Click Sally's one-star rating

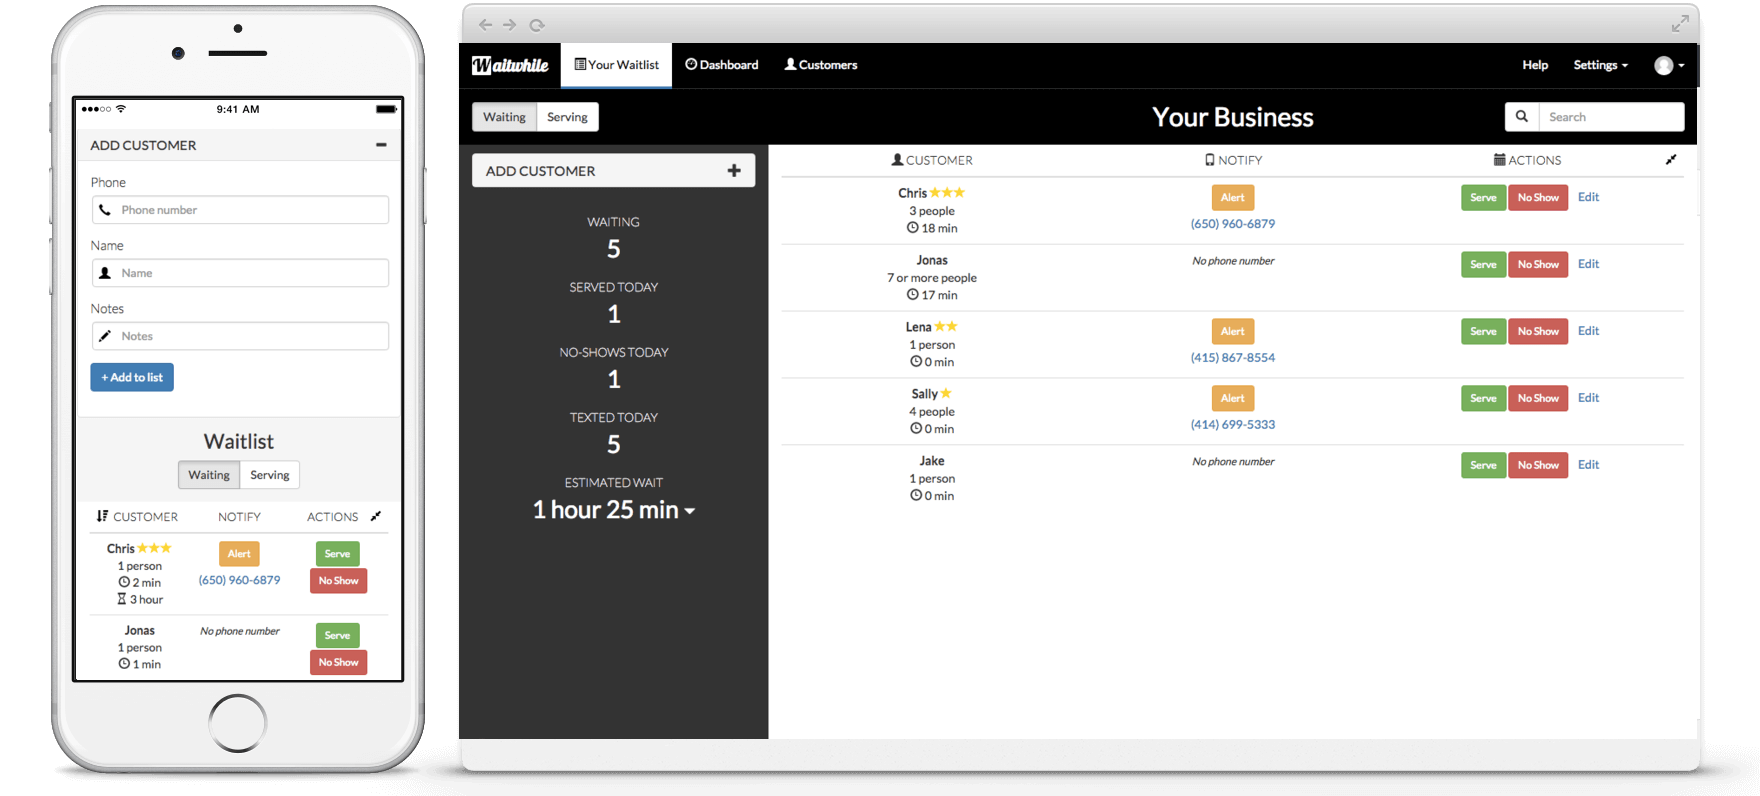(x=946, y=394)
